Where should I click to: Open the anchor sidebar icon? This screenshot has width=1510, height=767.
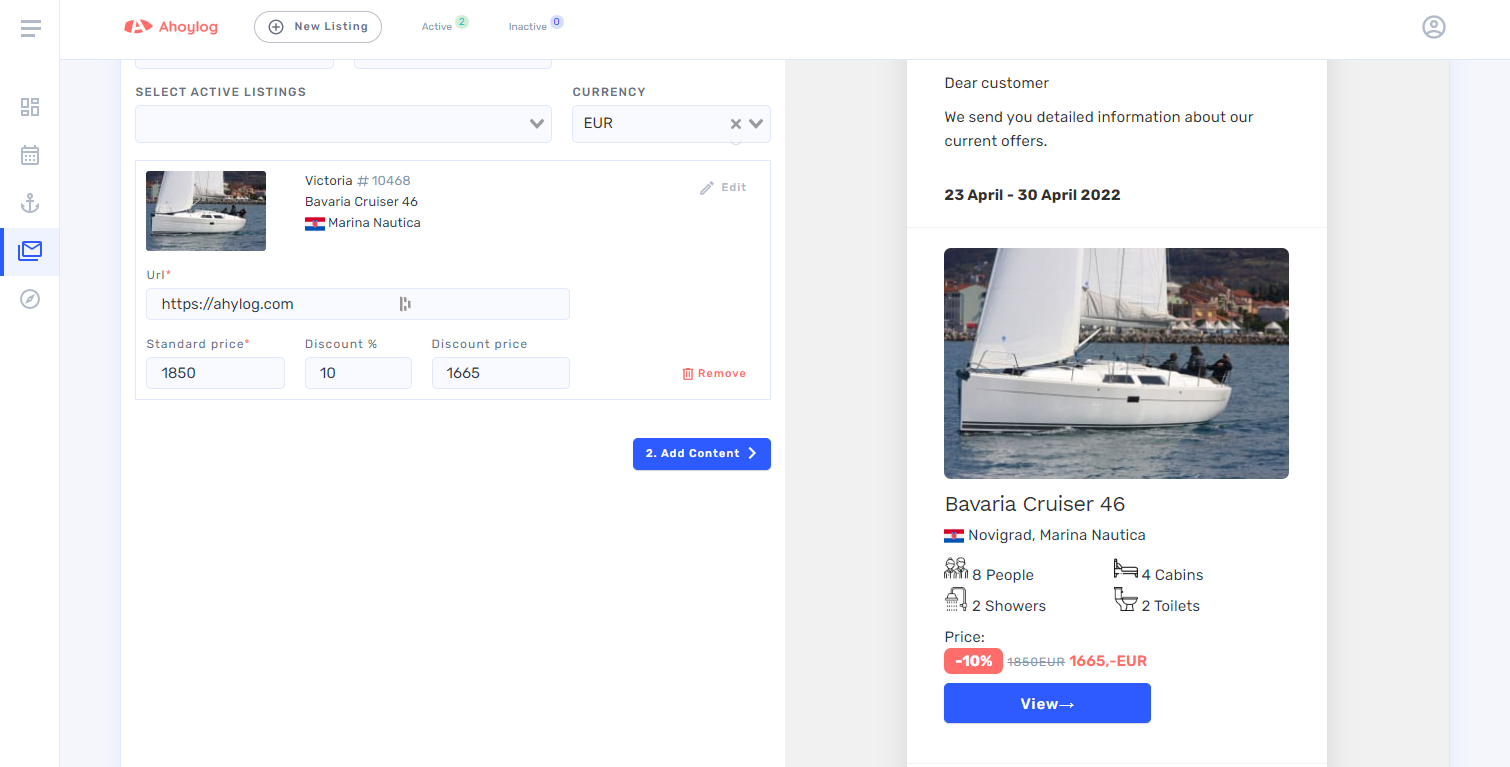pos(30,203)
